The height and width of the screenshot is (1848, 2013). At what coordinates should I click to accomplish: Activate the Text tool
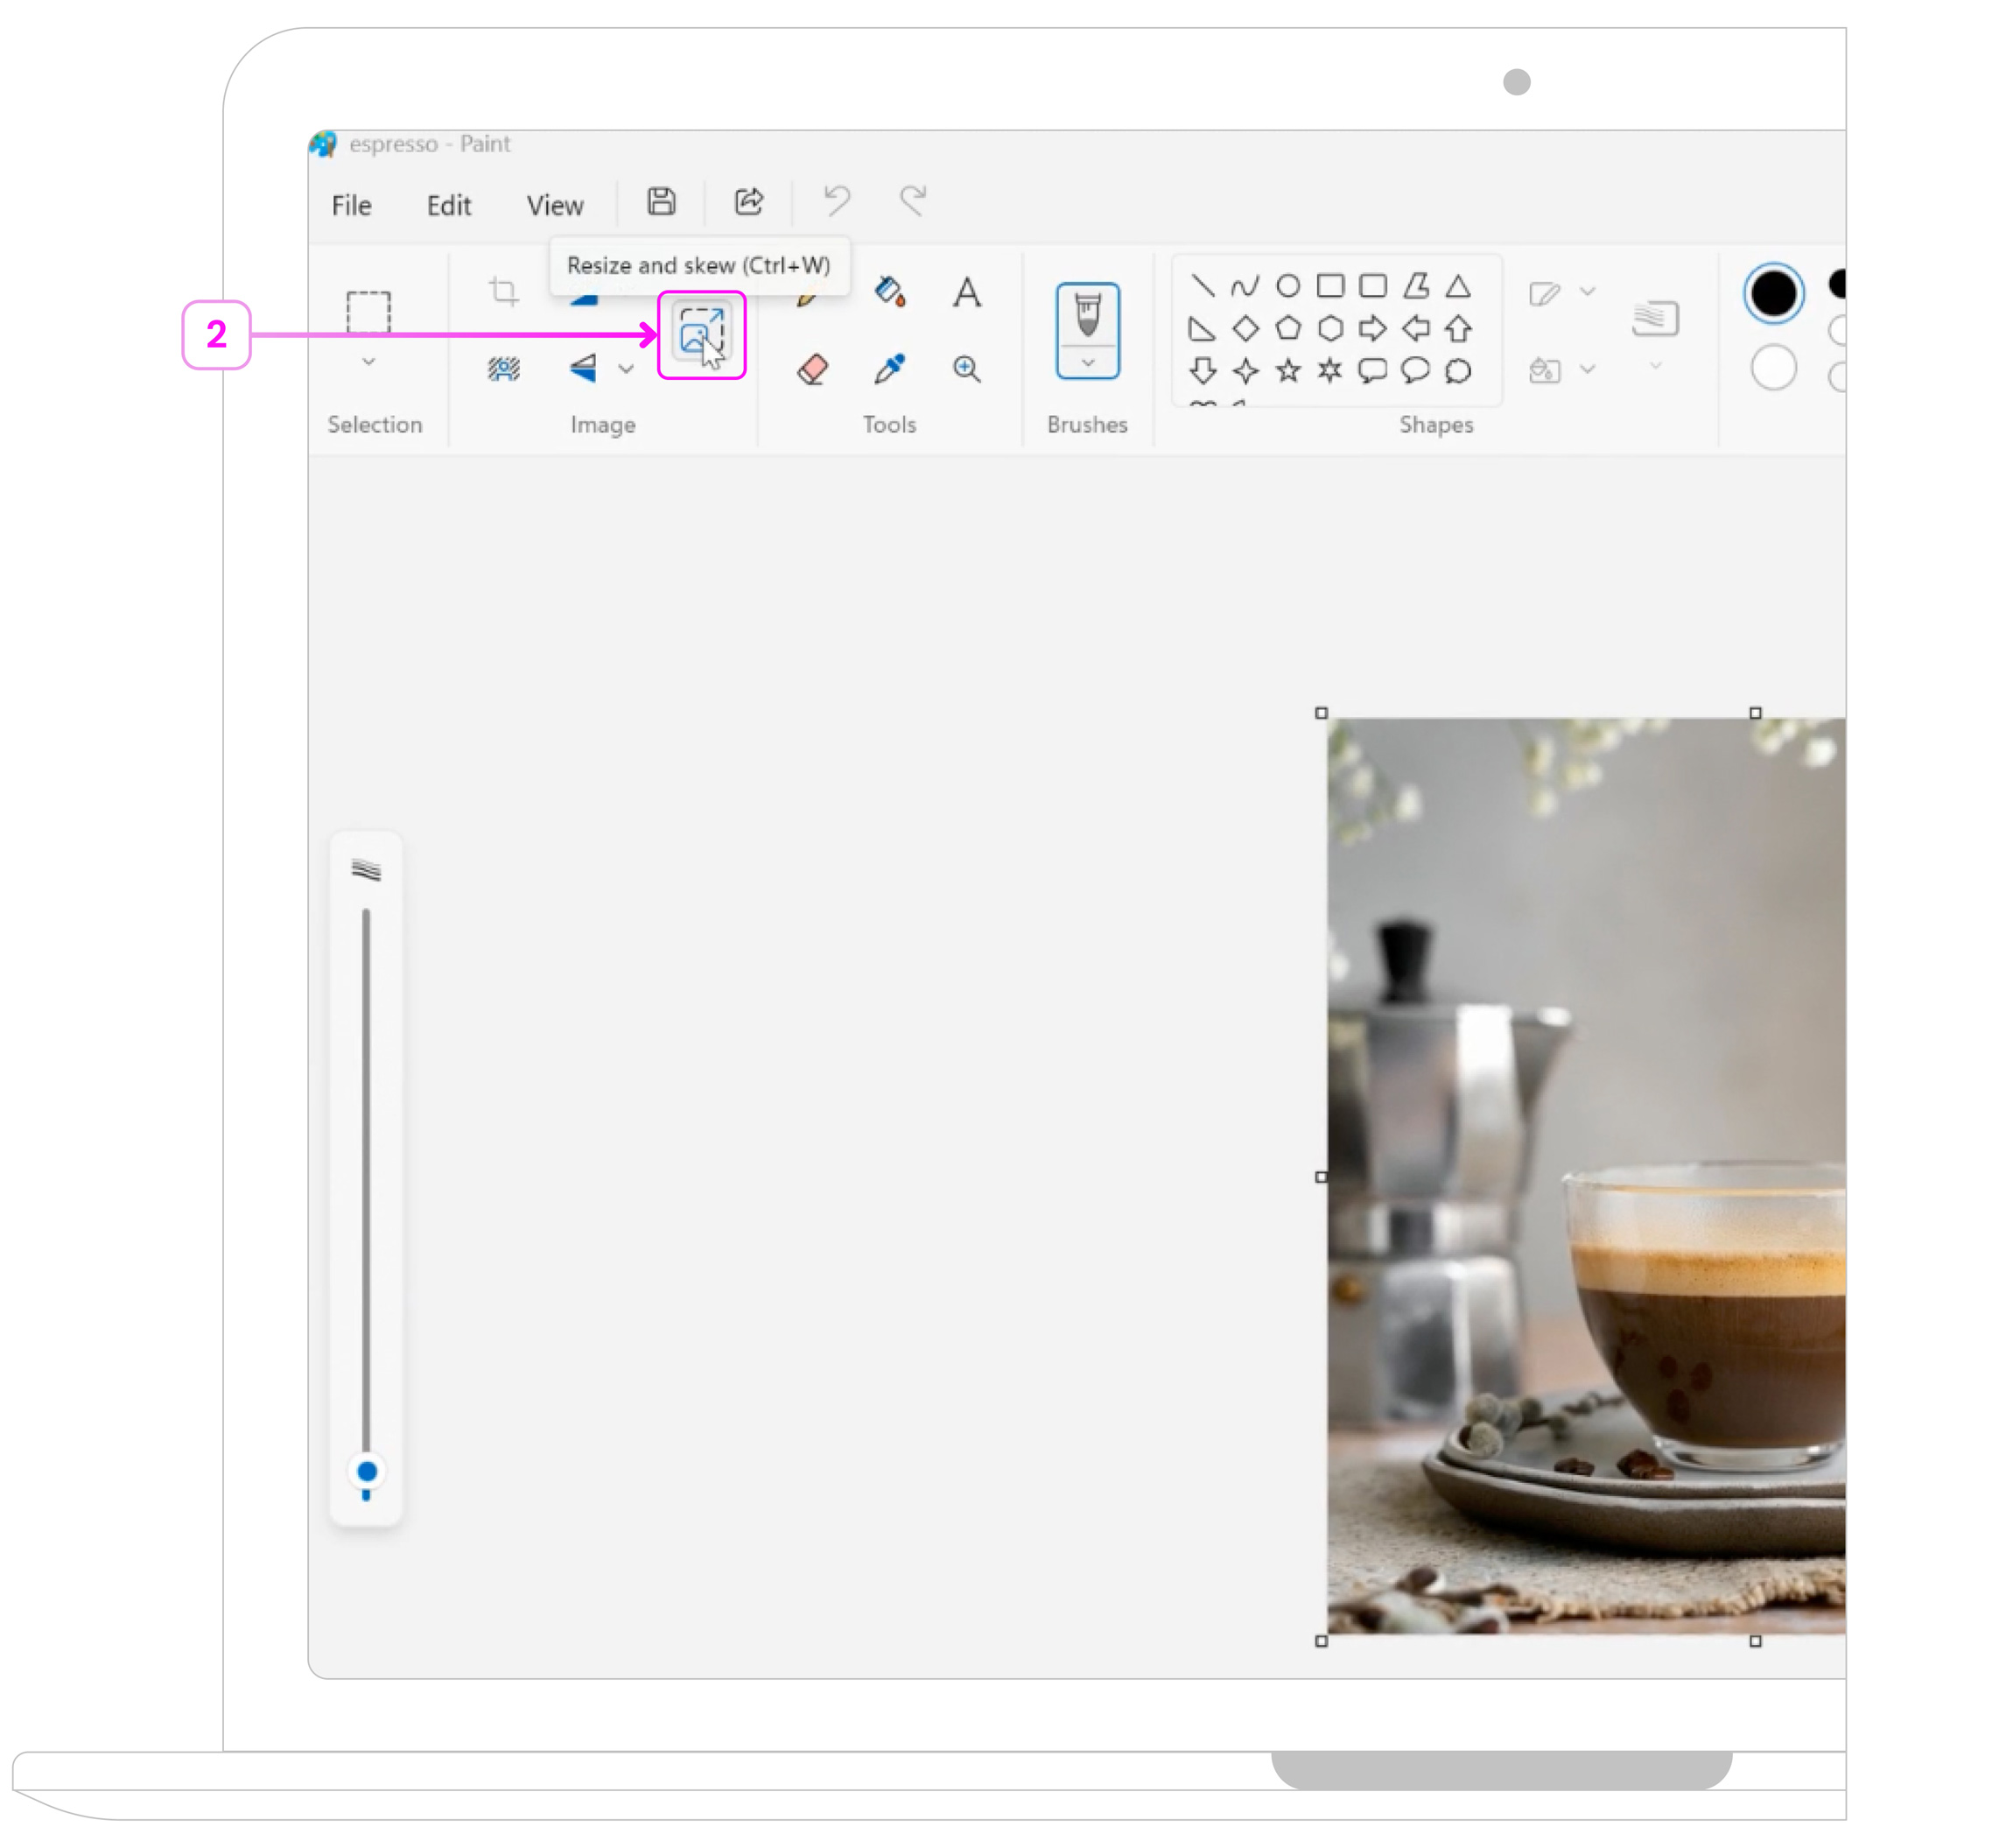point(966,292)
